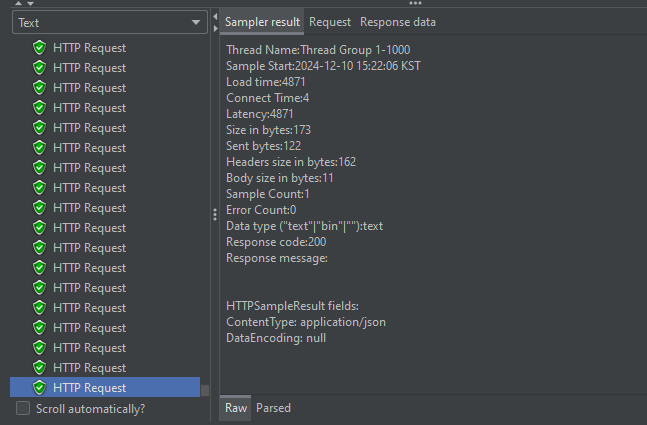Select the Raw view tab
The height and width of the screenshot is (425, 647).
pyautogui.click(x=236, y=408)
